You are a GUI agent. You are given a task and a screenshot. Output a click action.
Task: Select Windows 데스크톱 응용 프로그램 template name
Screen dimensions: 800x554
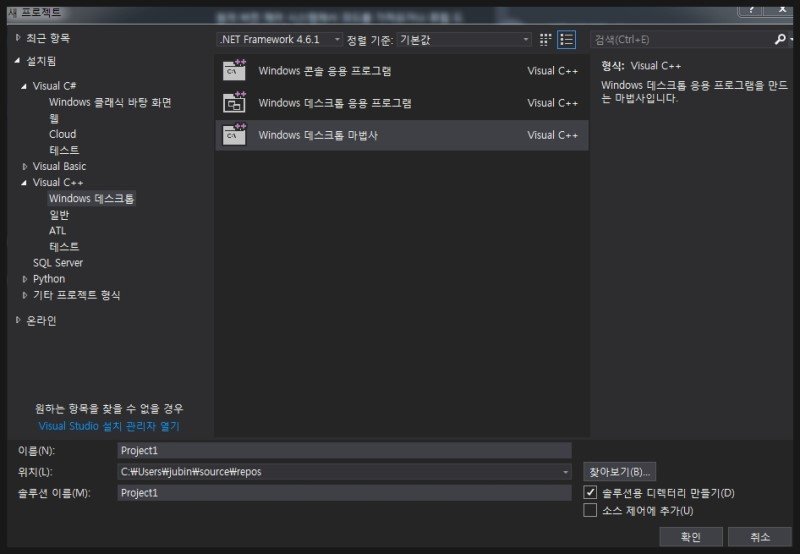tap(335, 103)
